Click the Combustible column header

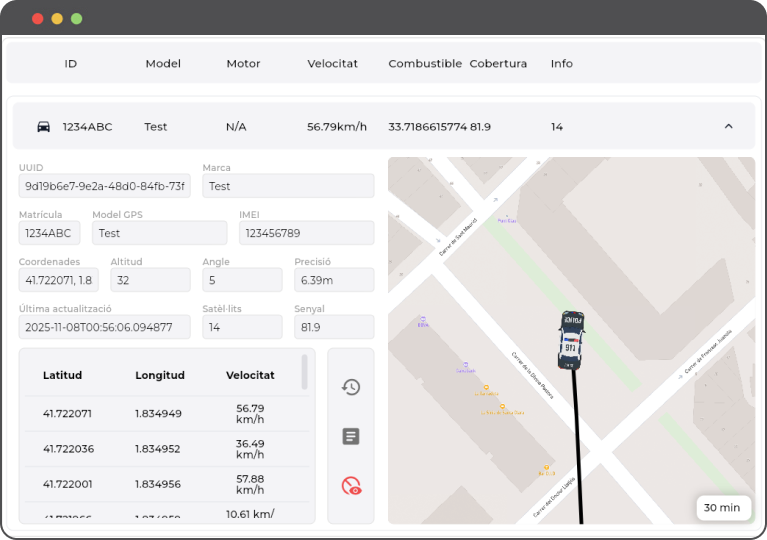(x=424, y=64)
